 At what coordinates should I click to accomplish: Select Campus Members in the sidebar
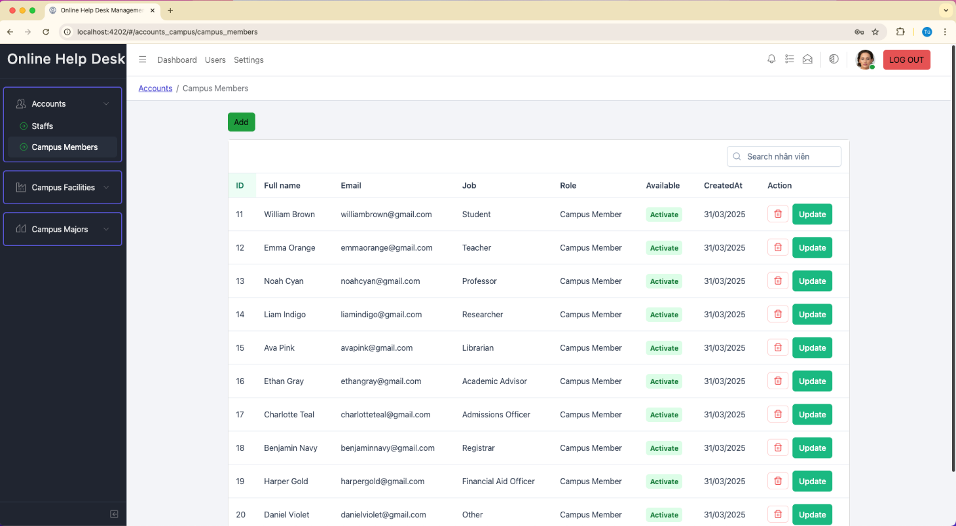(x=62, y=147)
